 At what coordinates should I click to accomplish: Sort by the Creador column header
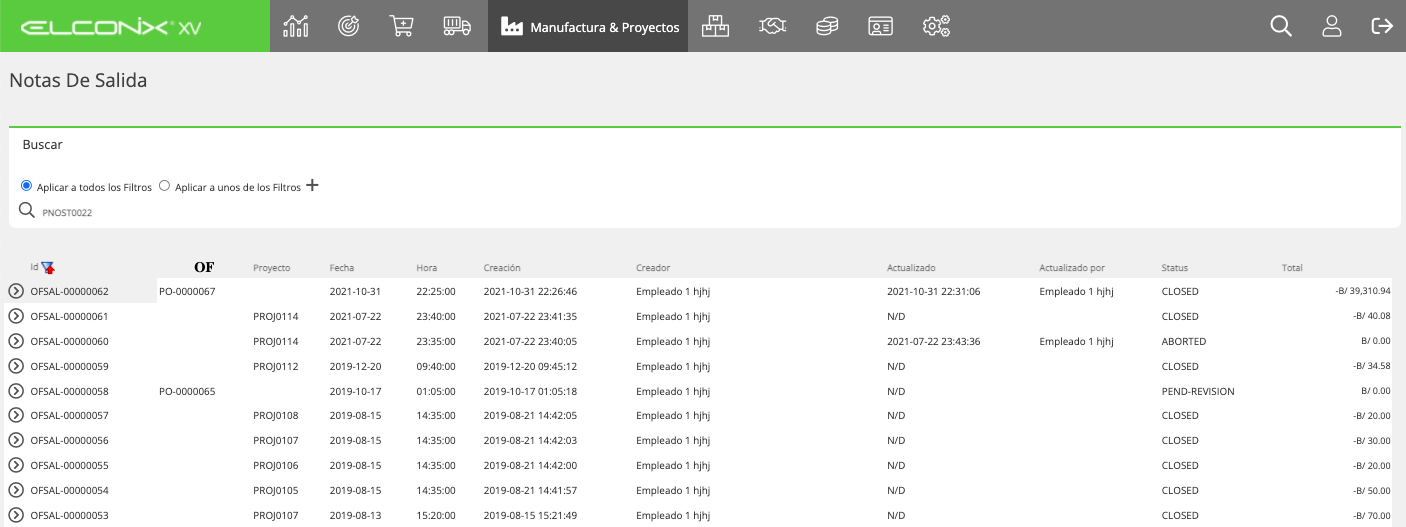tap(653, 268)
